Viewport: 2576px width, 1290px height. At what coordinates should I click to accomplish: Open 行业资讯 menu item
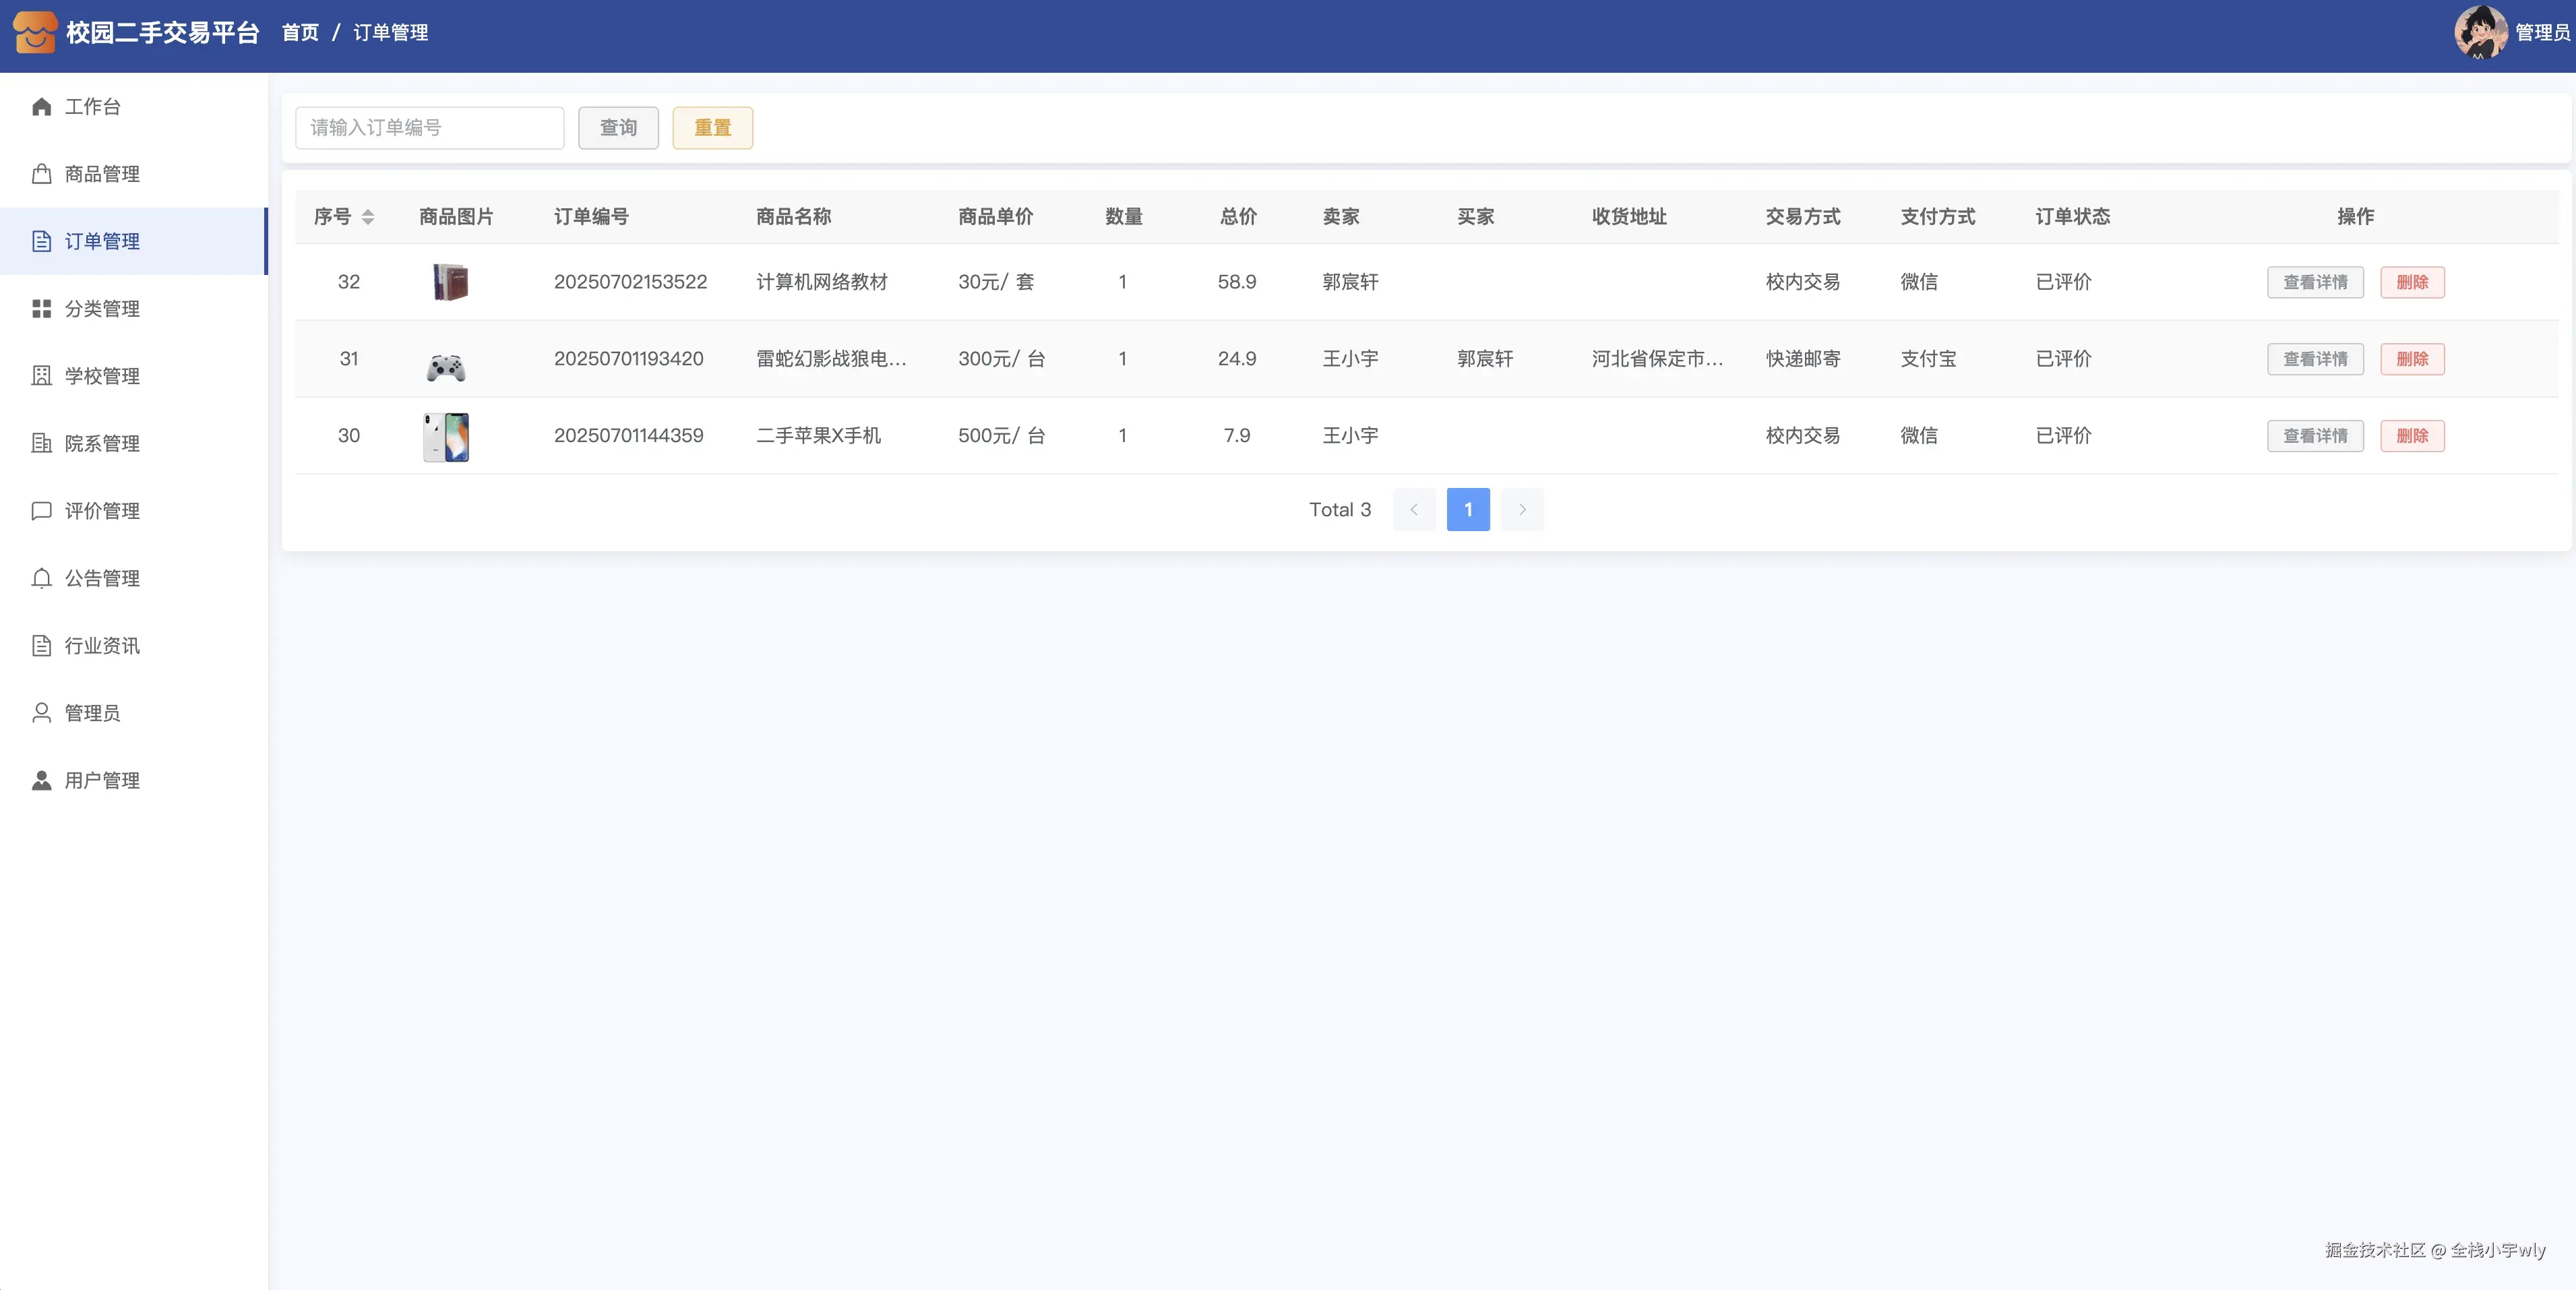[102, 646]
